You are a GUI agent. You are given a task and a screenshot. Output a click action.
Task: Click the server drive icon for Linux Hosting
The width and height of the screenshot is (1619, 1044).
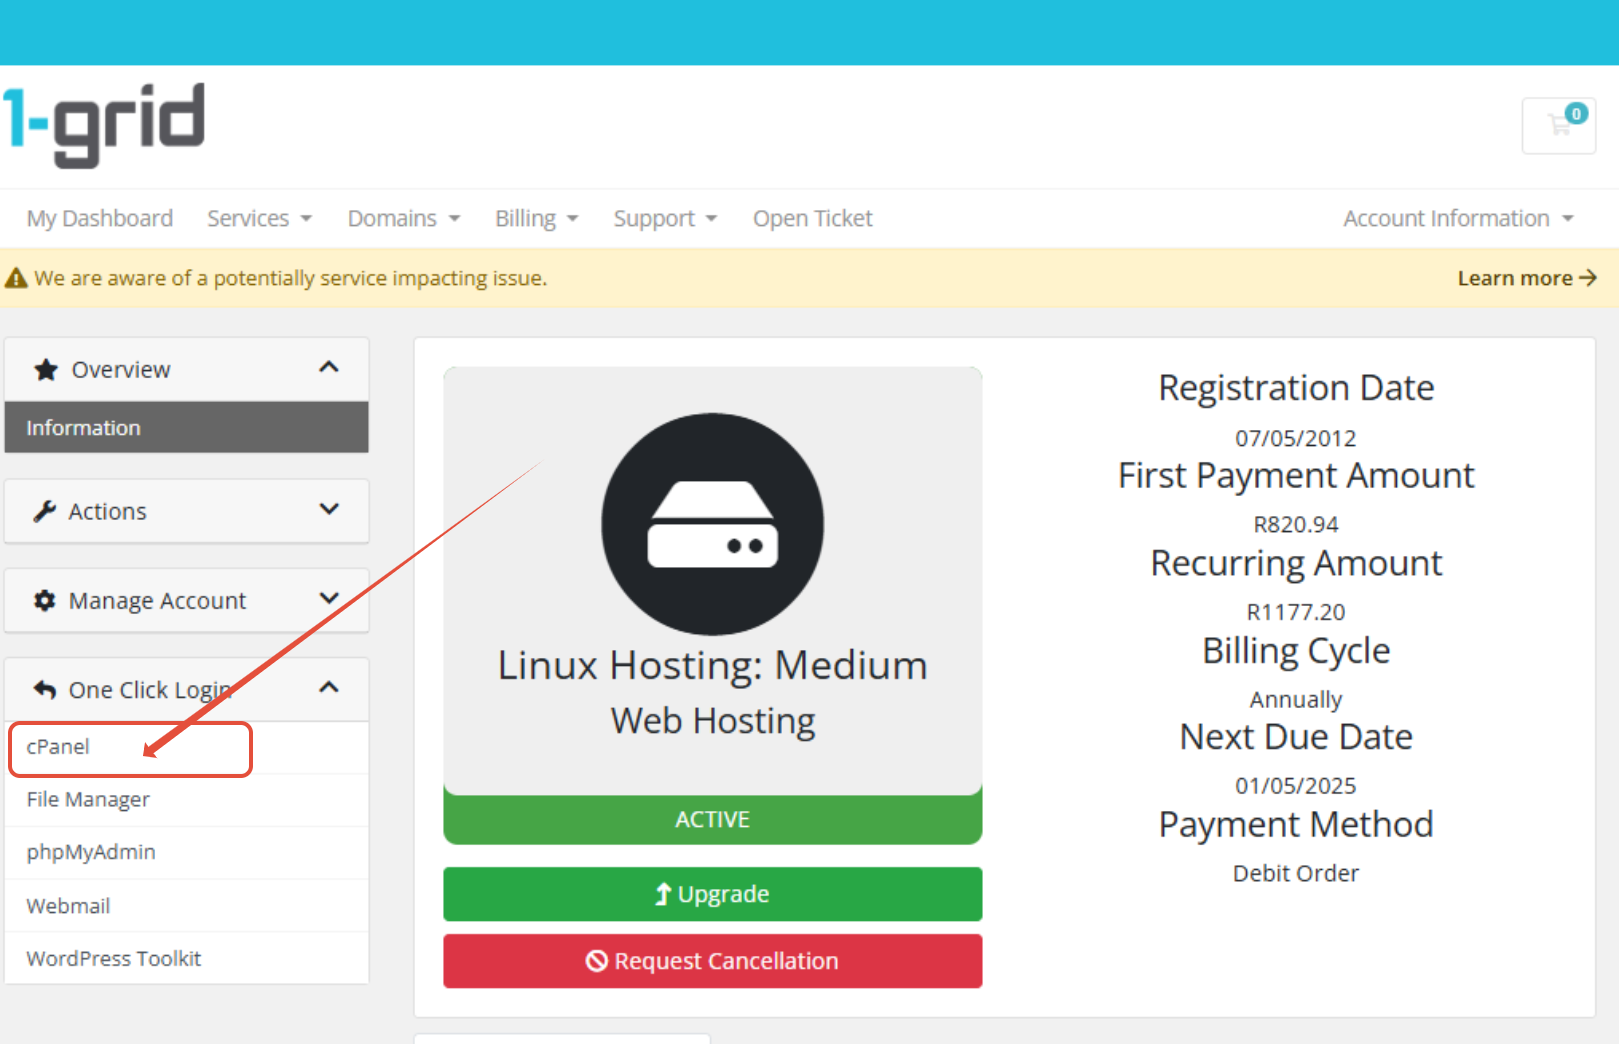click(x=712, y=524)
